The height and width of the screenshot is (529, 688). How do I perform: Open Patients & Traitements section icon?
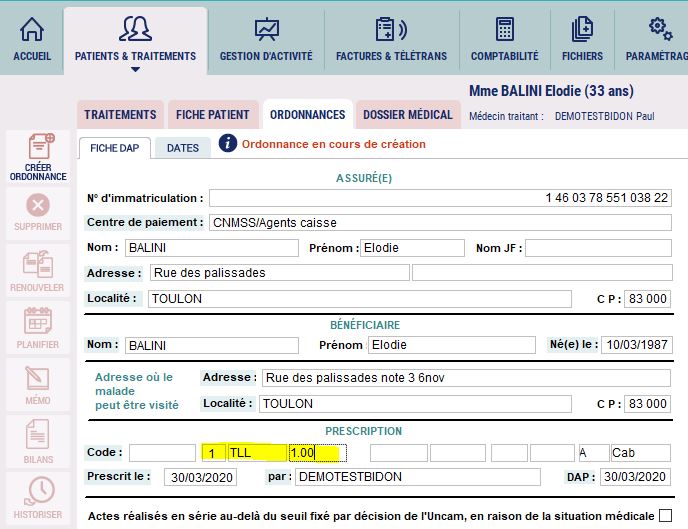[135, 29]
